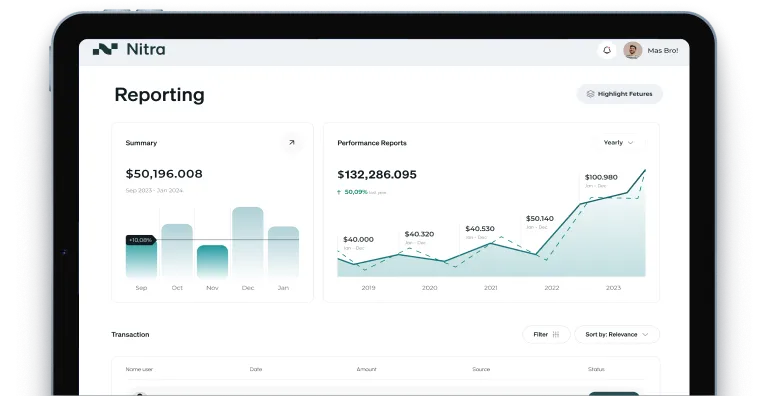Click the $132,286.095 performance total
The height and width of the screenshot is (396, 767).
pos(377,175)
